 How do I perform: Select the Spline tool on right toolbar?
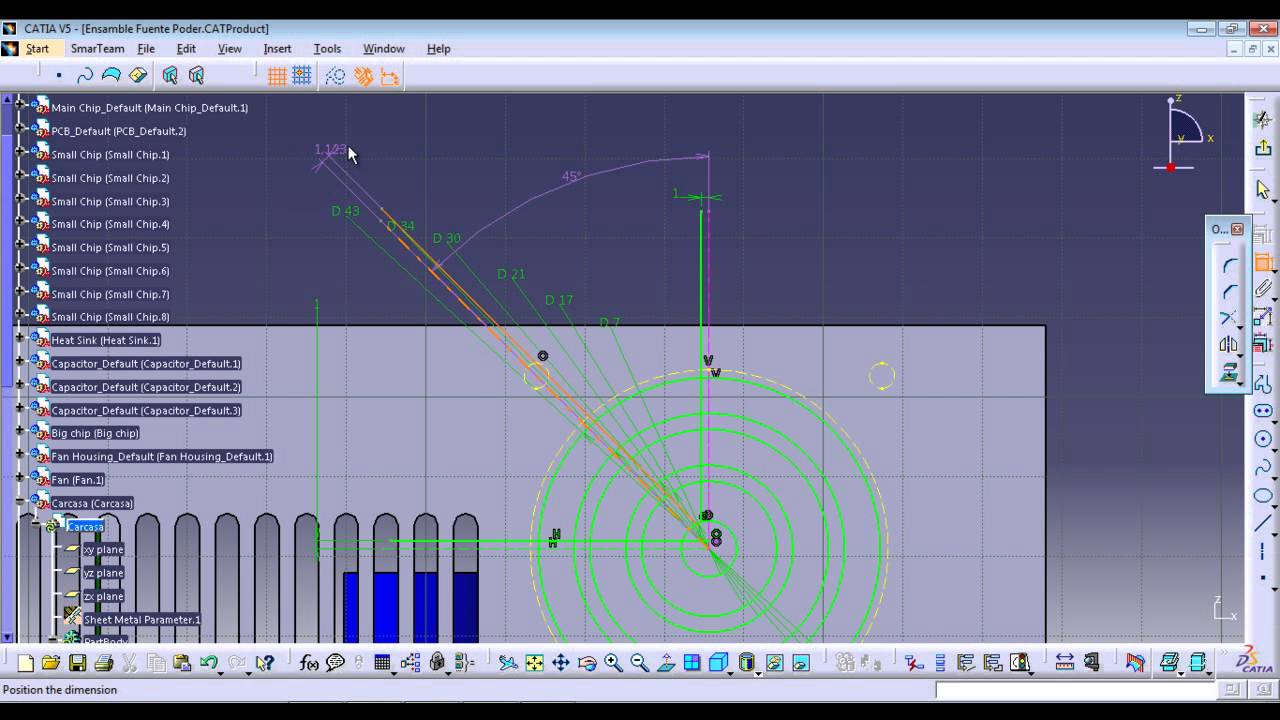click(x=1263, y=467)
